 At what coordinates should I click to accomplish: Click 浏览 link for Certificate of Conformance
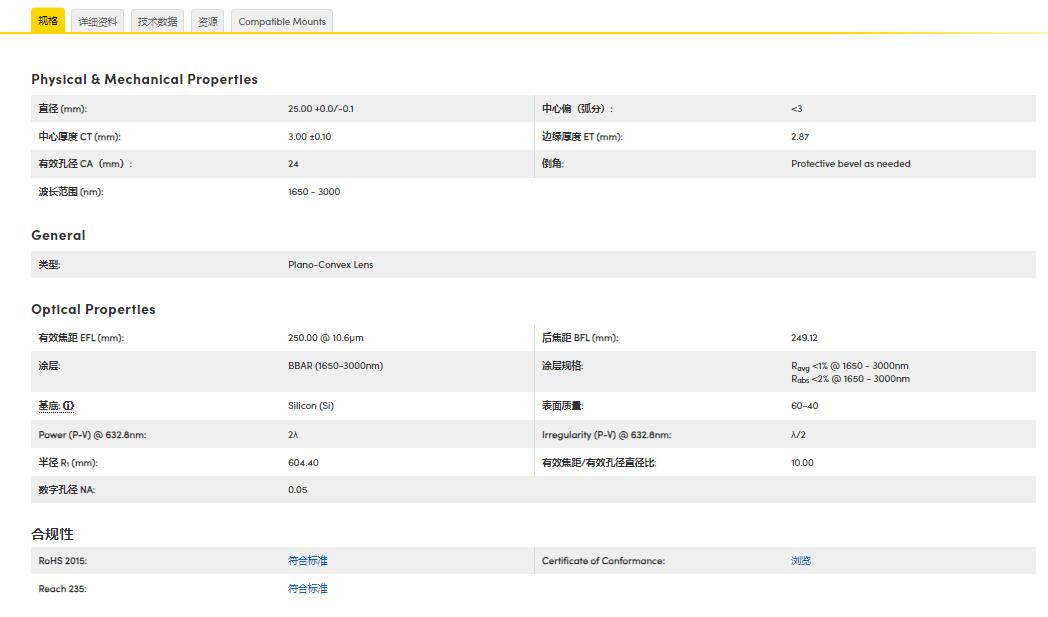click(801, 561)
